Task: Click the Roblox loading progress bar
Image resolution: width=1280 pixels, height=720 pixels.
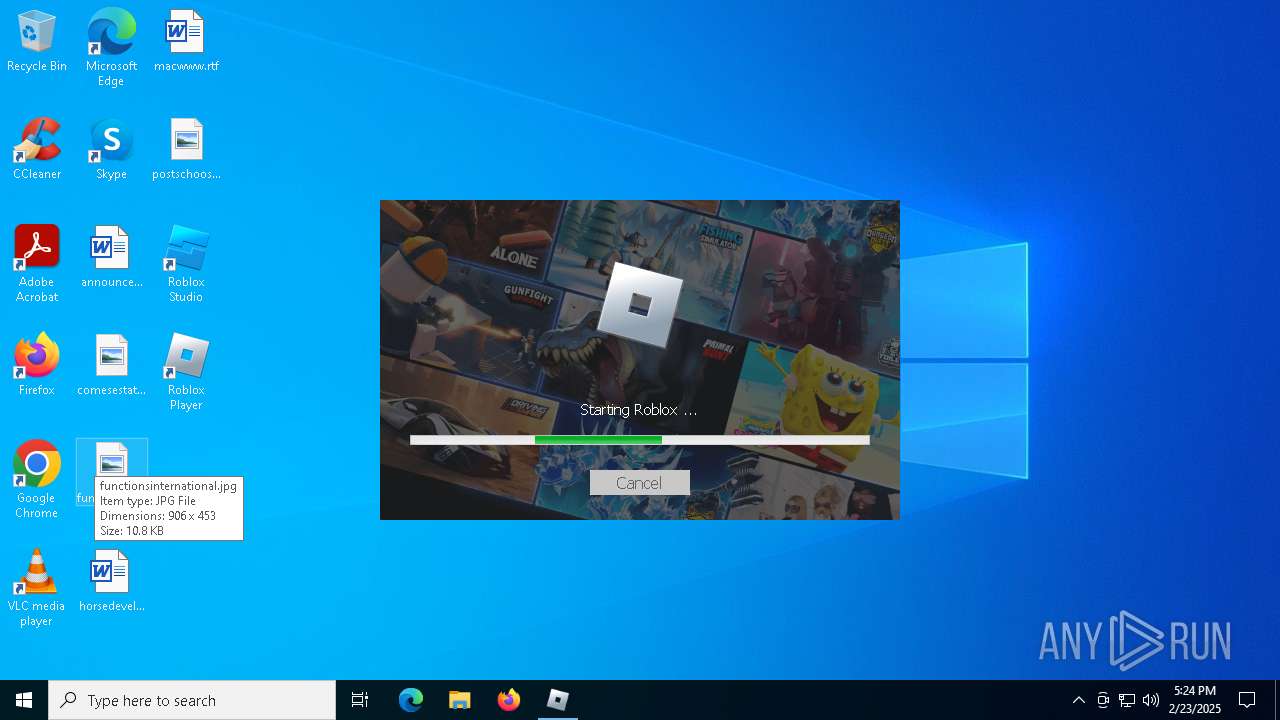Action: point(639,440)
